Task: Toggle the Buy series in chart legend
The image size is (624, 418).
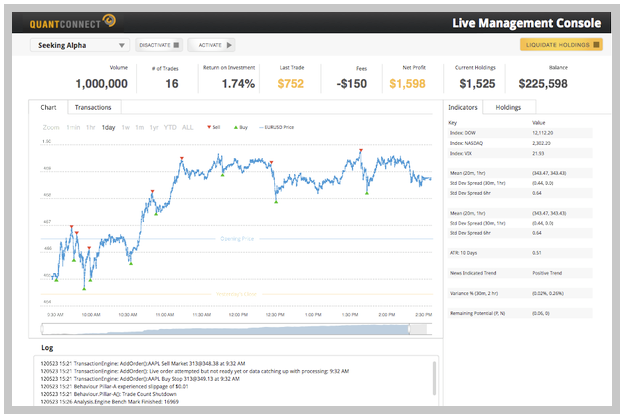Action: 238,128
